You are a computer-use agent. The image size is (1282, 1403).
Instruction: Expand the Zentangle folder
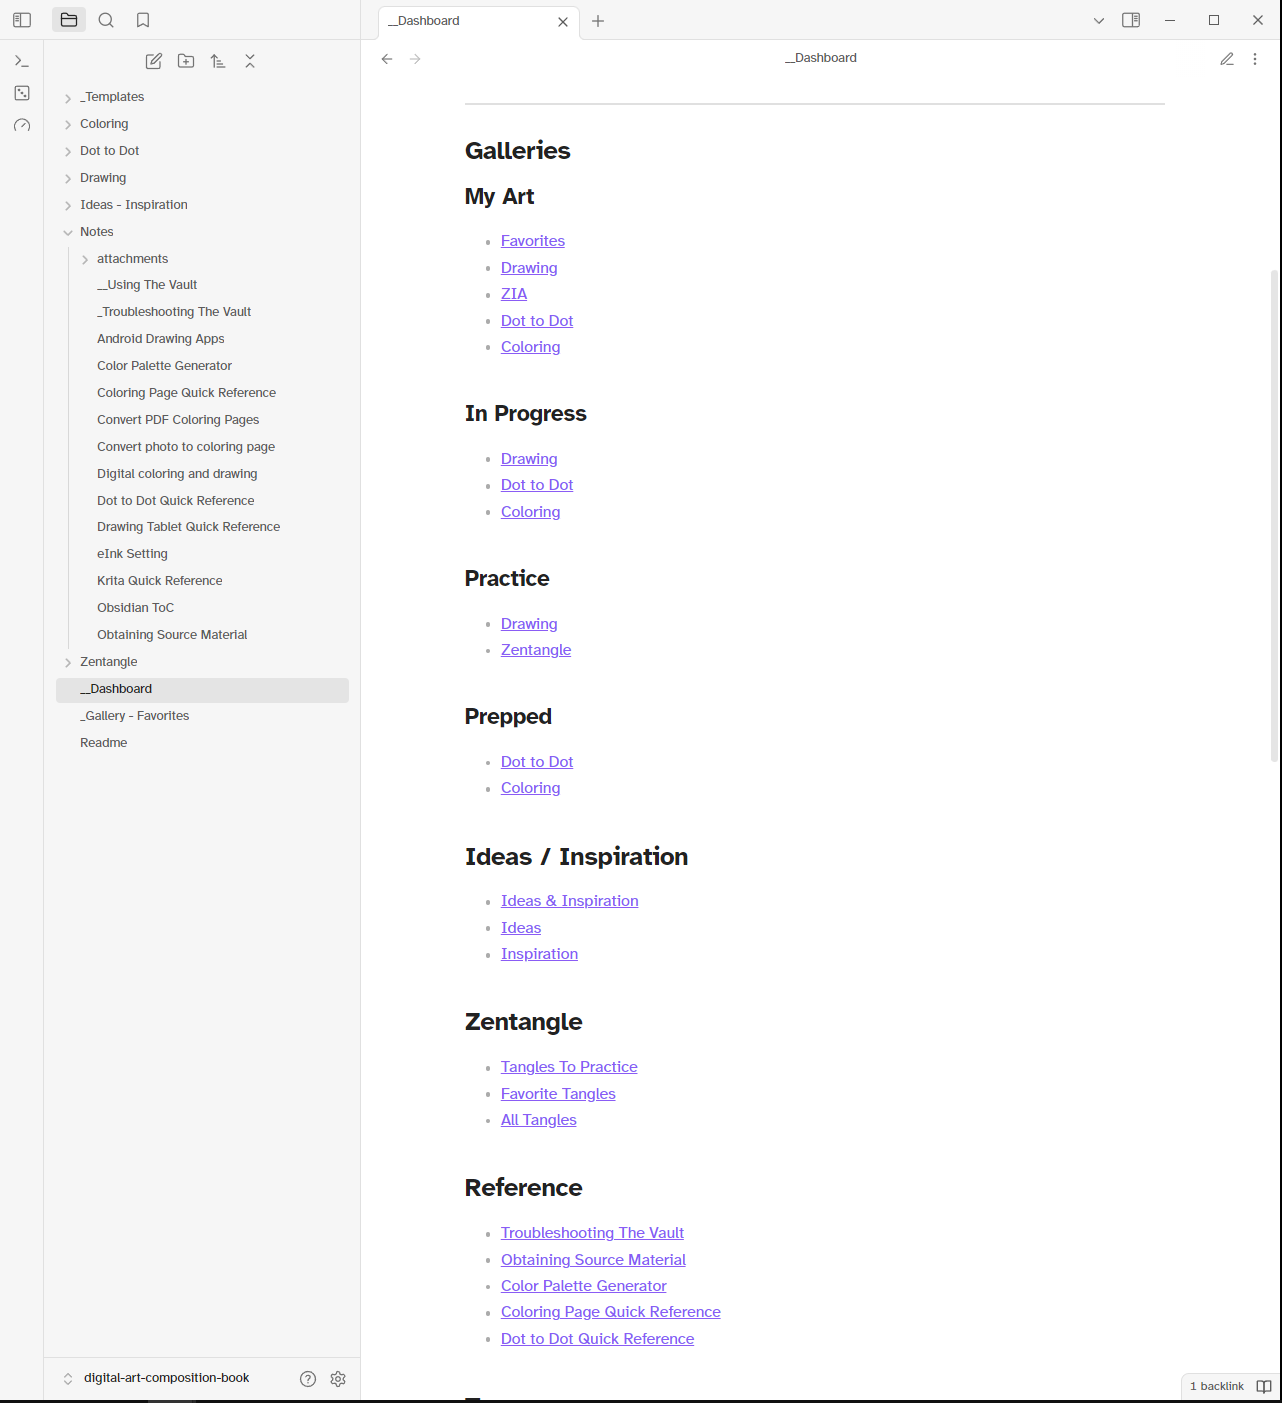(67, 662)
